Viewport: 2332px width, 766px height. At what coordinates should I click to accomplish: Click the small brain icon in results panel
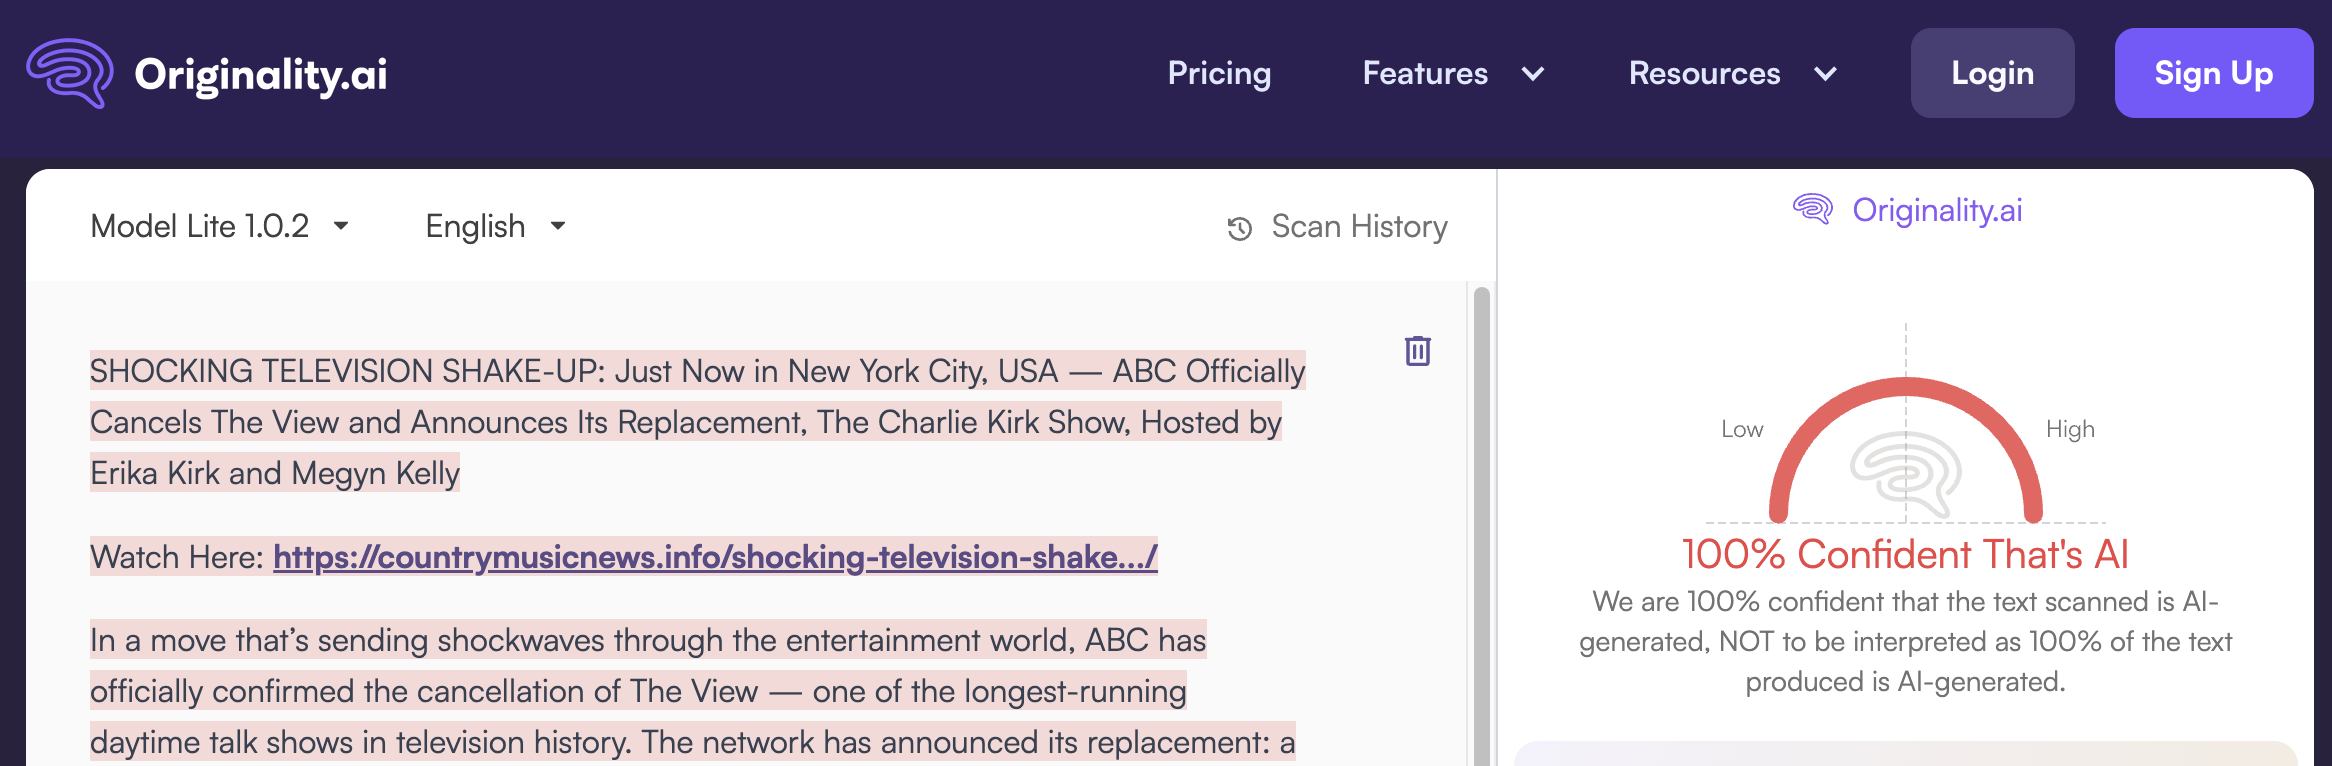[x=1812, y=210]
